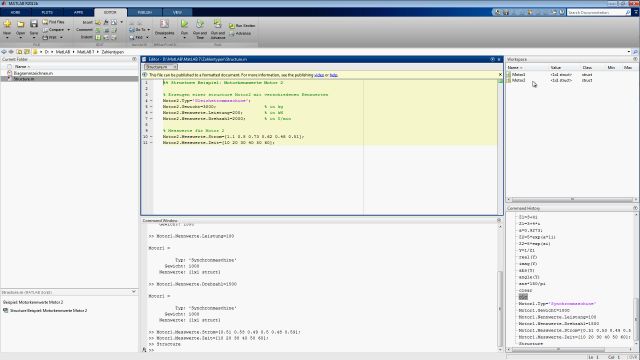Run the script with the Run icon
This screenshot has height=360, width=640.
(x=184, y=24)
